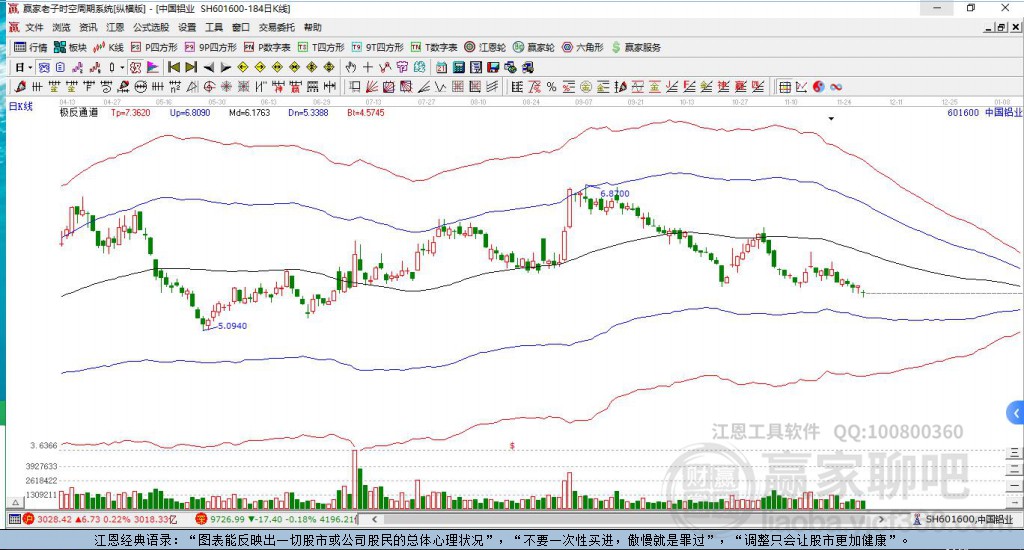
Task: Click the black left arrow icon
Action: coord(208,67)
